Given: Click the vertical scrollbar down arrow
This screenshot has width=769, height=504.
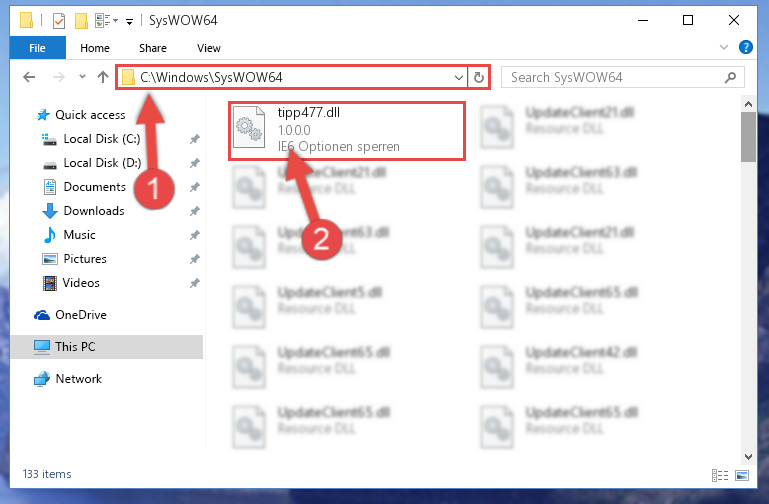Looking at the screenshot, I should coord(748,456).
